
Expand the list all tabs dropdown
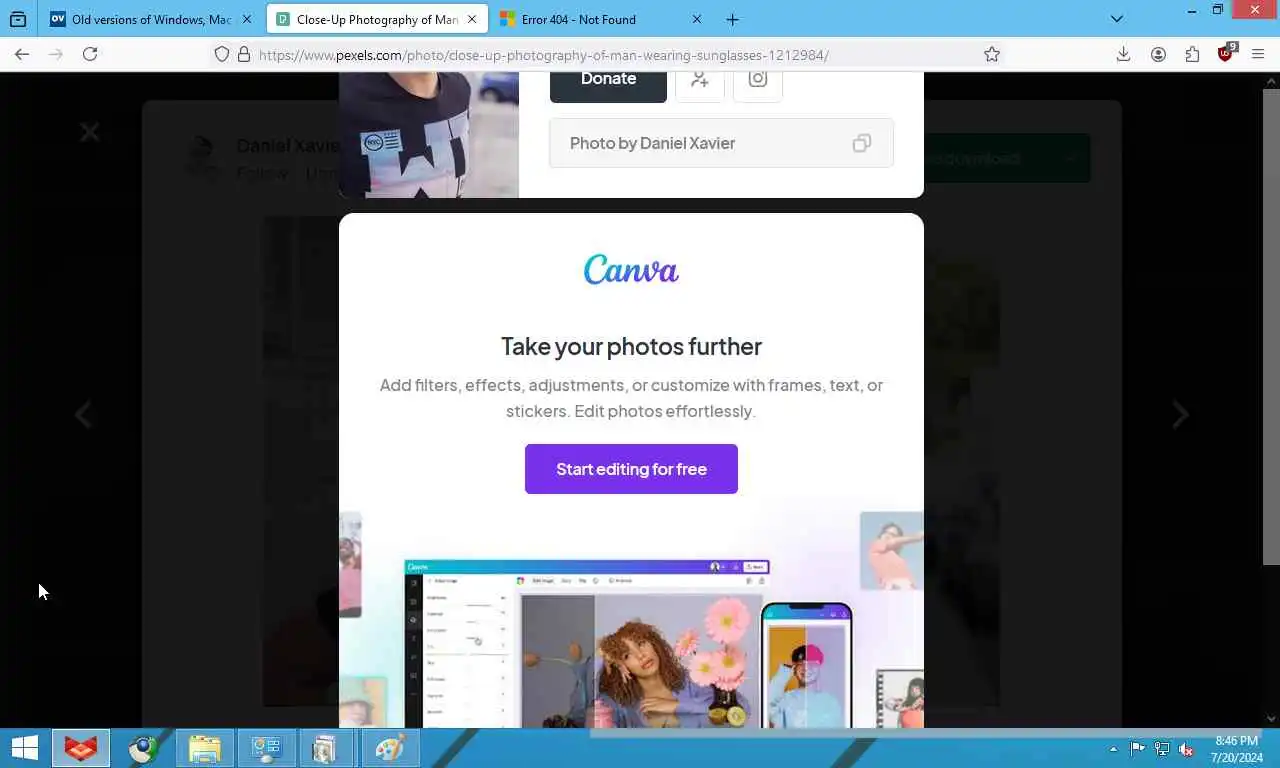click(x=1117, y=19)
